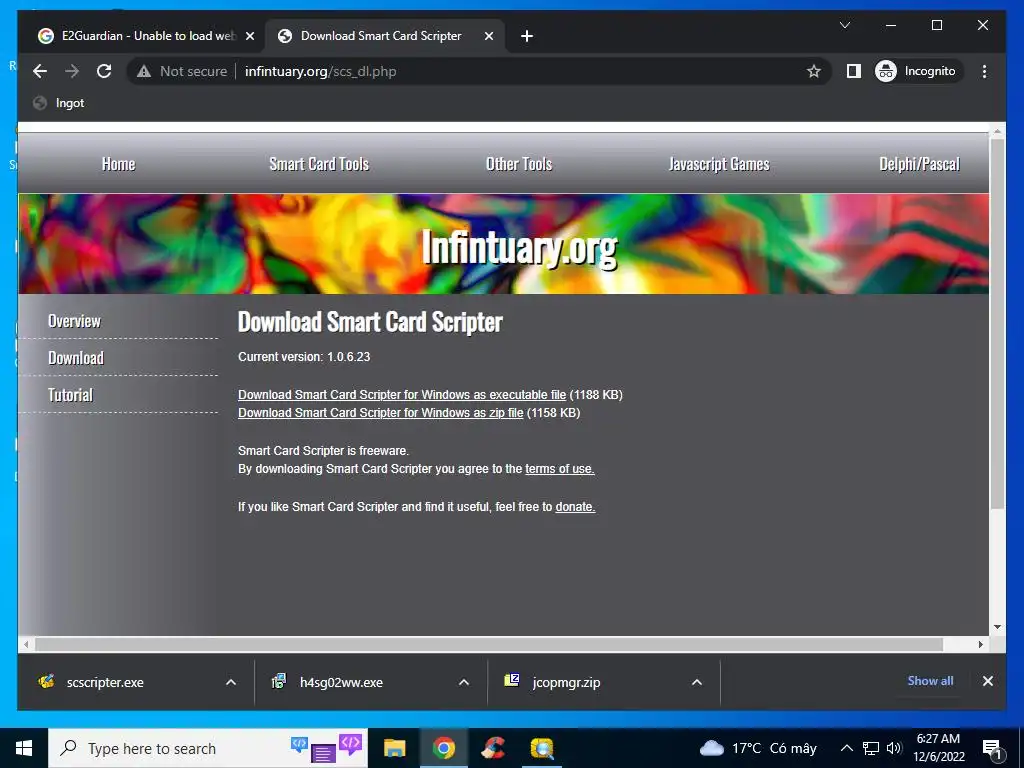Open the network tray icon
The height and width of the screenshot is (768, 1024).
pyautogui.click(x=871, y=748)
